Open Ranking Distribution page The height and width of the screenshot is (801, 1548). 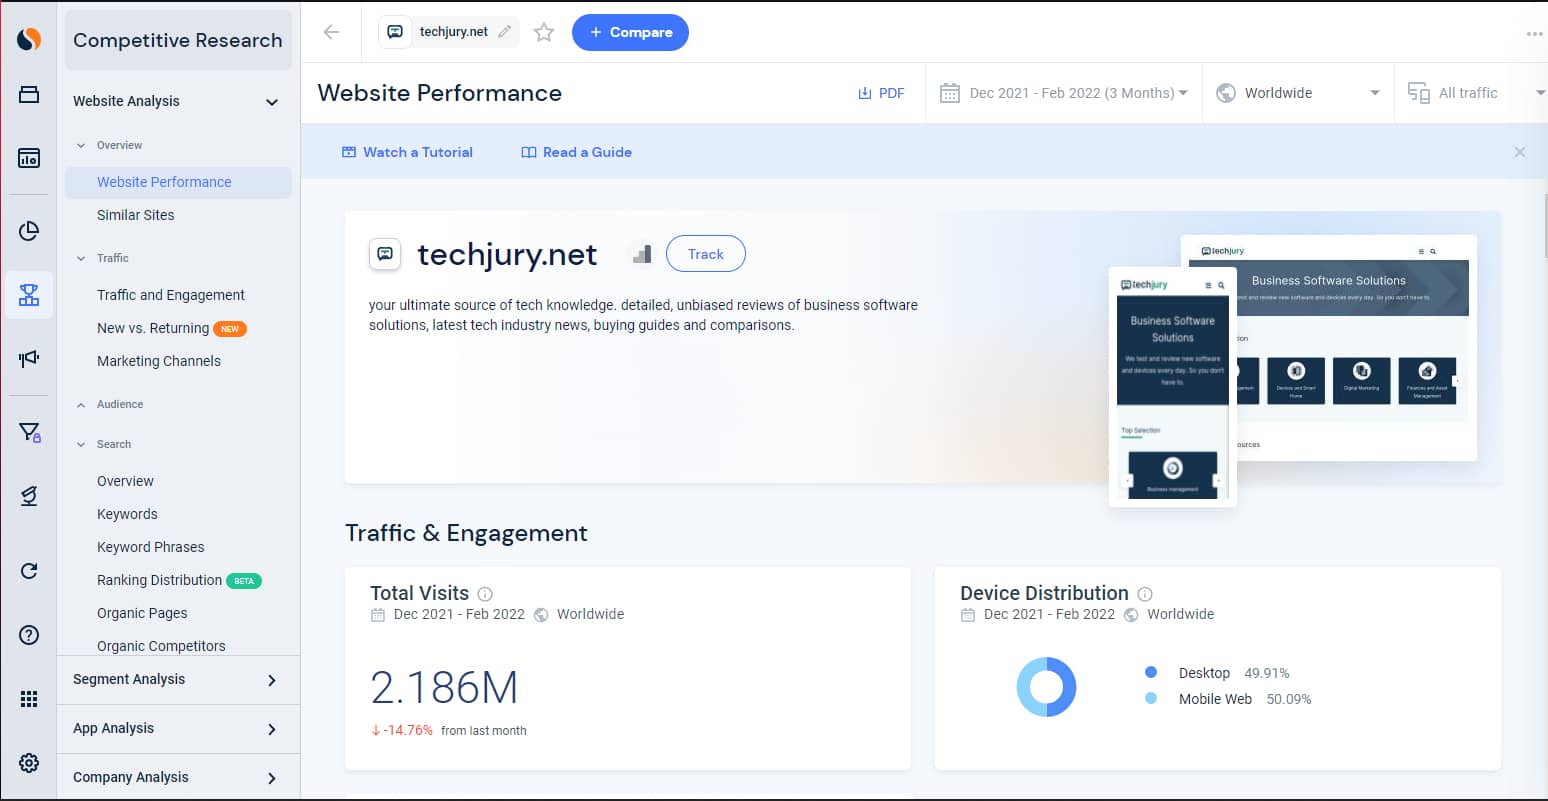(159, 580)
